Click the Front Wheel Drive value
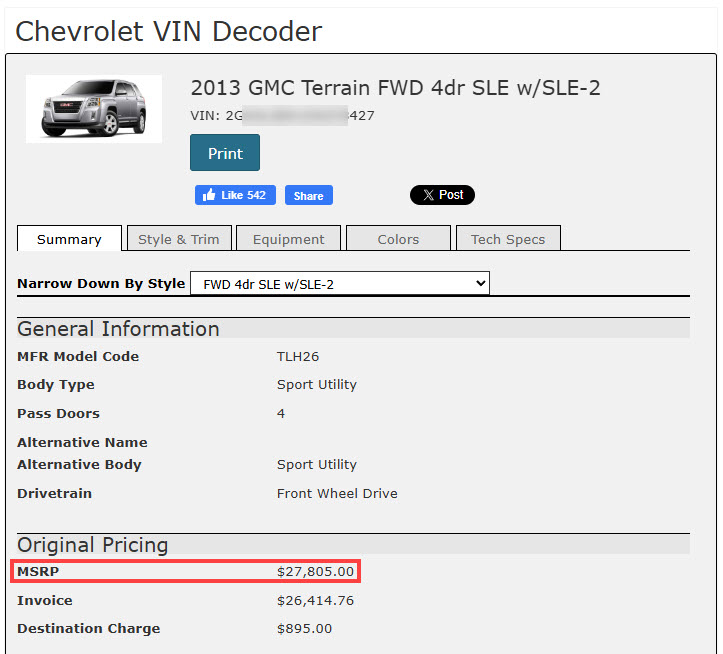Viewport: 723px width, 654px height. point(337,493)
